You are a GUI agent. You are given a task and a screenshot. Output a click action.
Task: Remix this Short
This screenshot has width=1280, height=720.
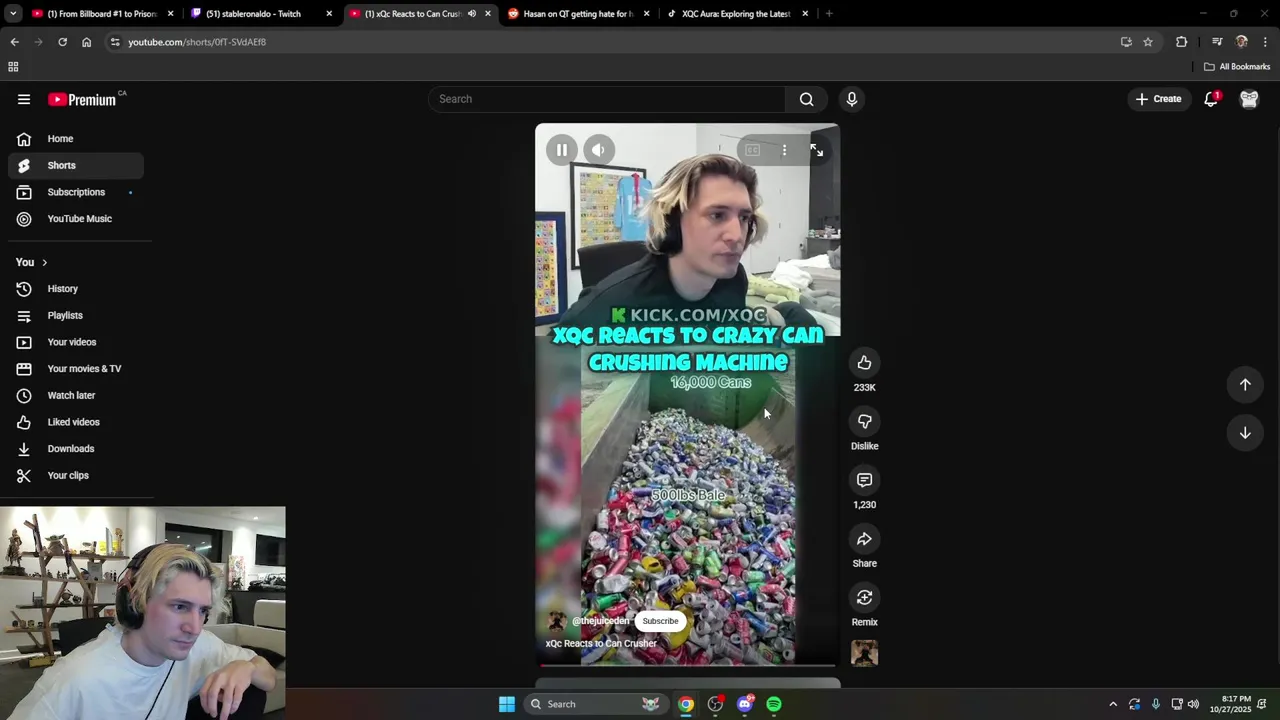864,598
